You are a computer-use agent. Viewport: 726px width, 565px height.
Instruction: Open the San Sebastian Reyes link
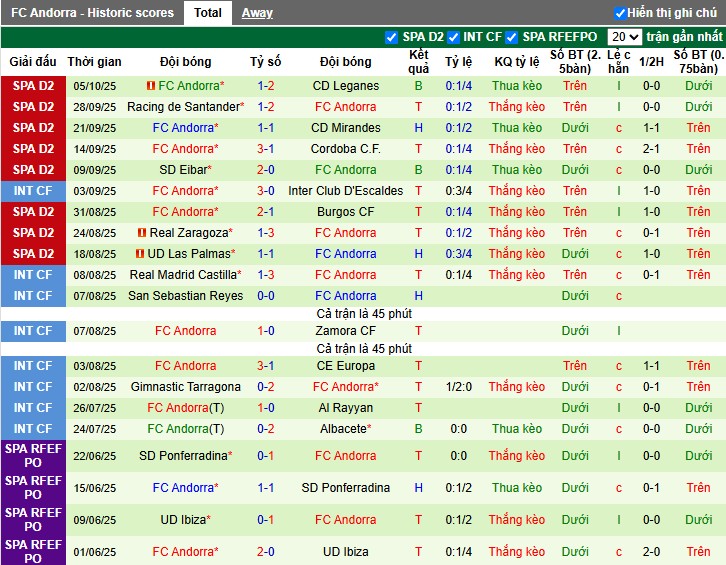185,296
